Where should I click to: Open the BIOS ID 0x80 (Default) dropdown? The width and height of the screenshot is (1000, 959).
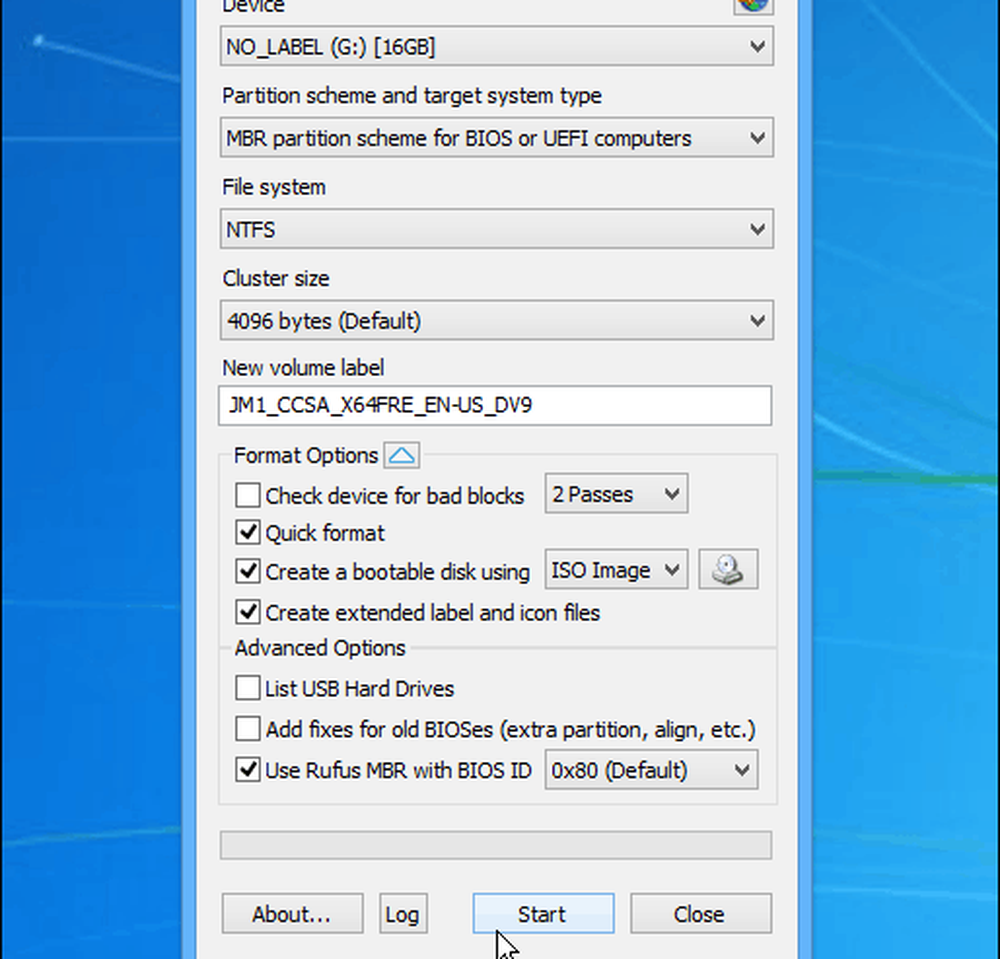[651, 770]
